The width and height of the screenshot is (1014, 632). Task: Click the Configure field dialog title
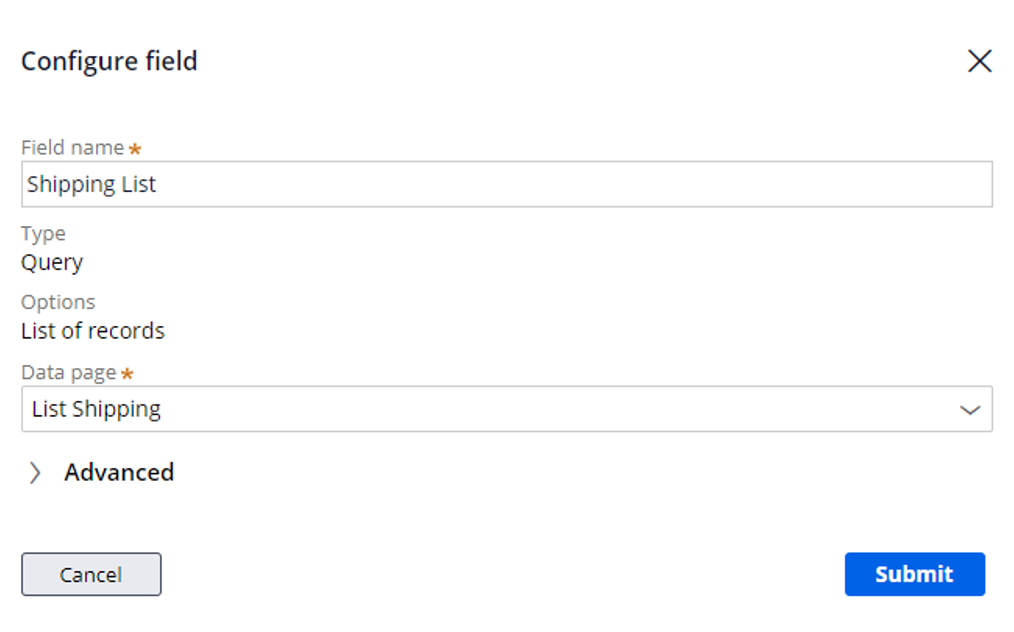click(x=109, y=61)
